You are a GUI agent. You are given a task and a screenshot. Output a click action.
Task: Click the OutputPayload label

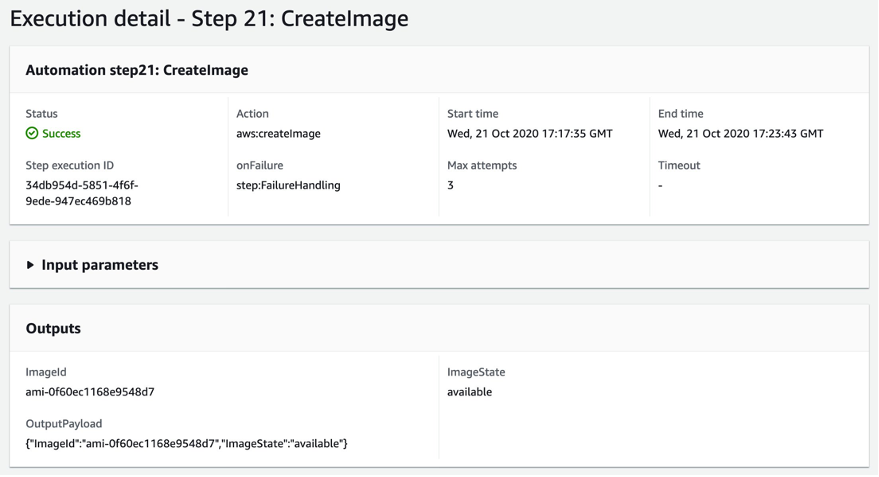pyautogui.click(x=64, y=423)
